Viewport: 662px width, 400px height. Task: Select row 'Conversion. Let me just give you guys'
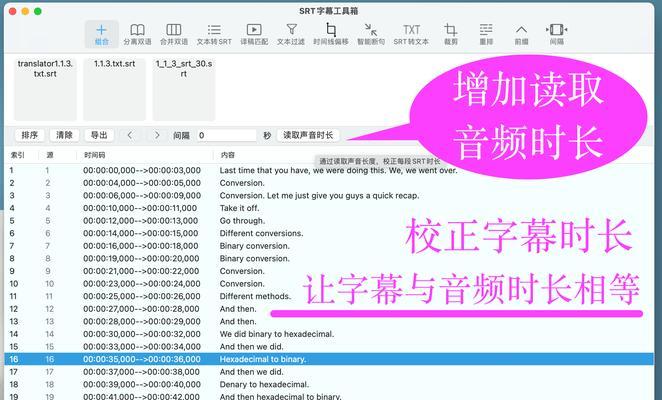coord(329,196)
